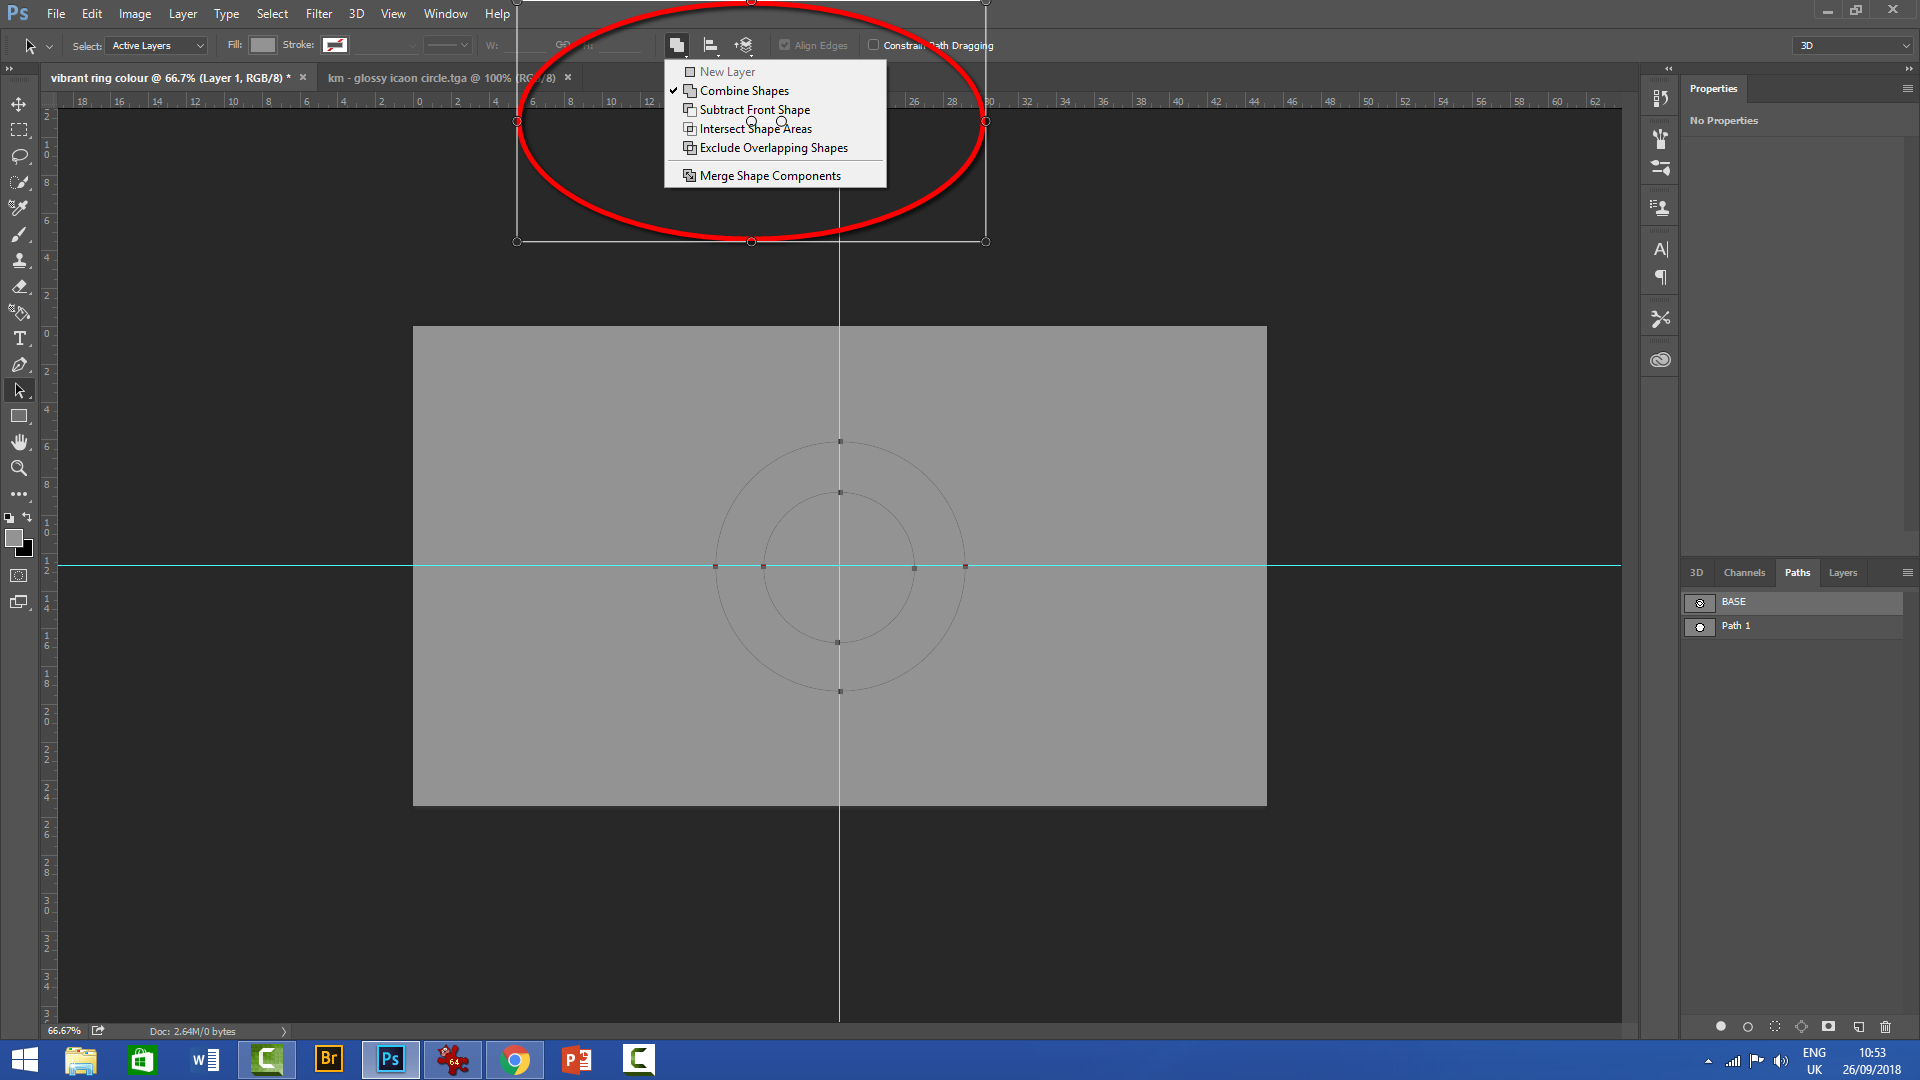Open the Creative Cloud Libraries panel icon
The height and width of the screenshot is (1080, 1920).
coord(1661,359)
